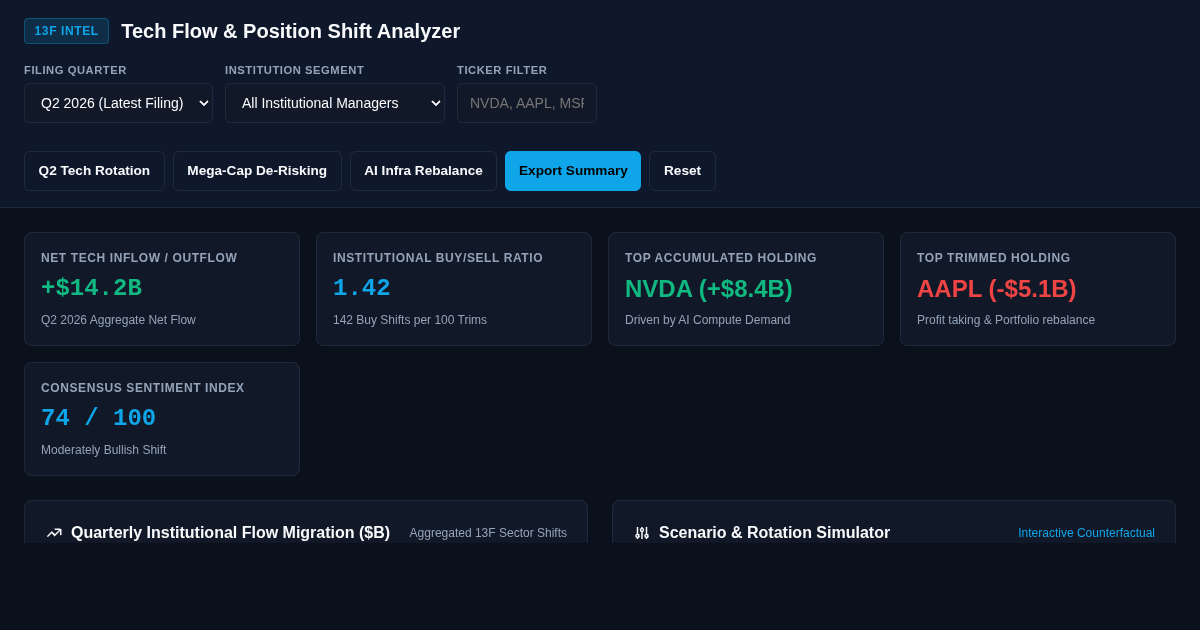
Task: Focus the Ticker Filter input field
Action: click(527, 103)
